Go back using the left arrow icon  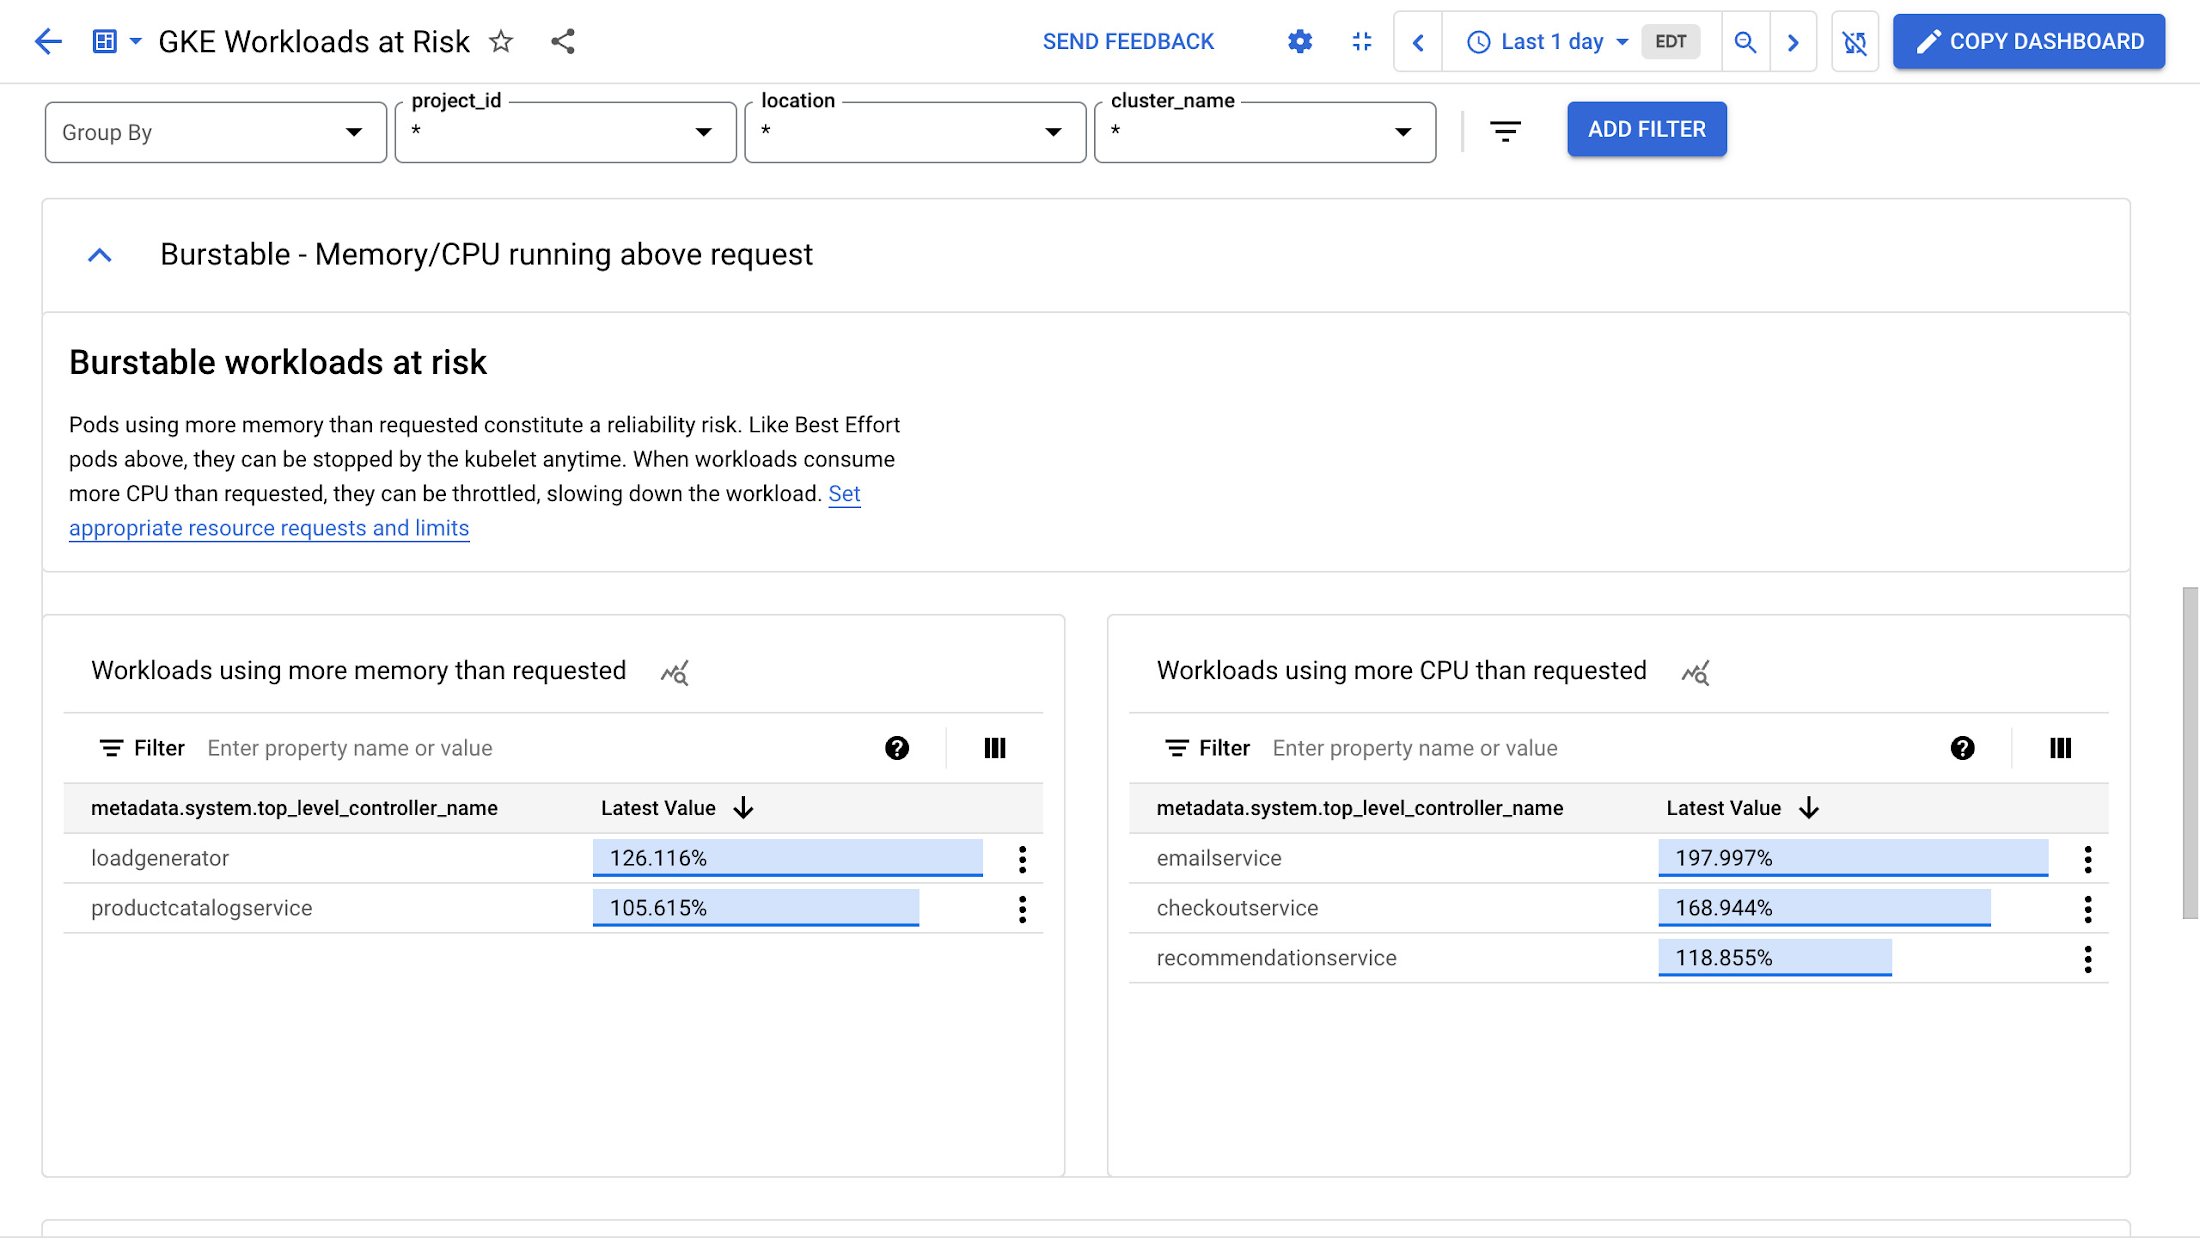pyautogui.click(x=48, y=41)
